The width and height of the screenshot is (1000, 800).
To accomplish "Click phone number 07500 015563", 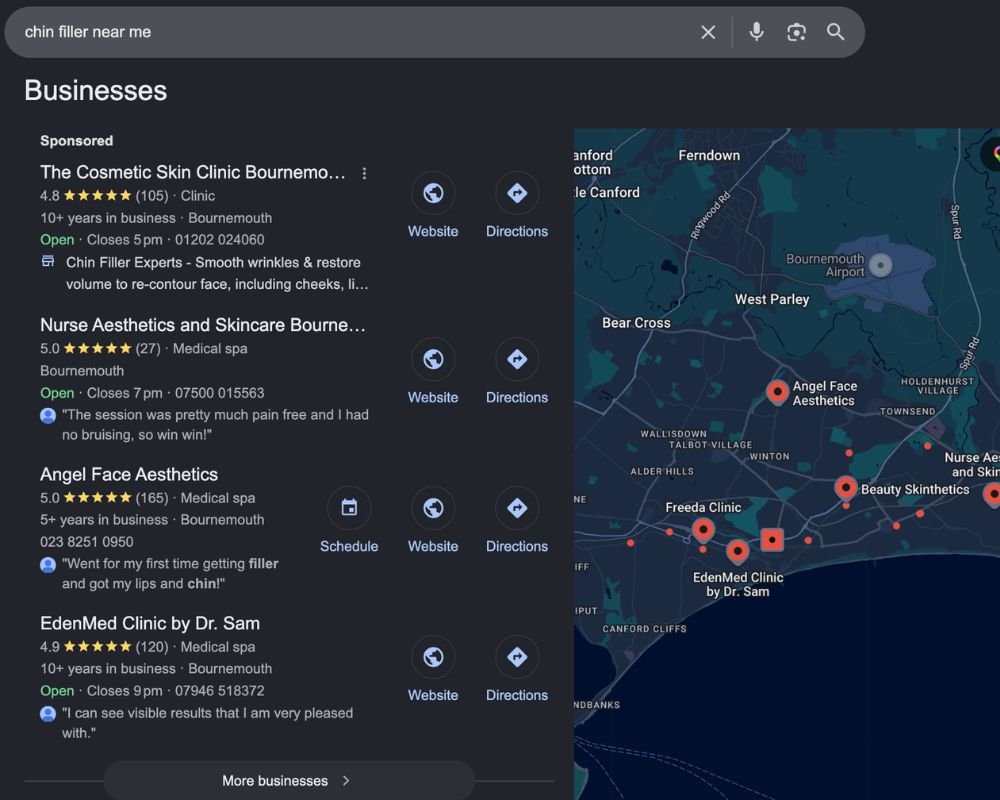I will (x=219, y=393).
